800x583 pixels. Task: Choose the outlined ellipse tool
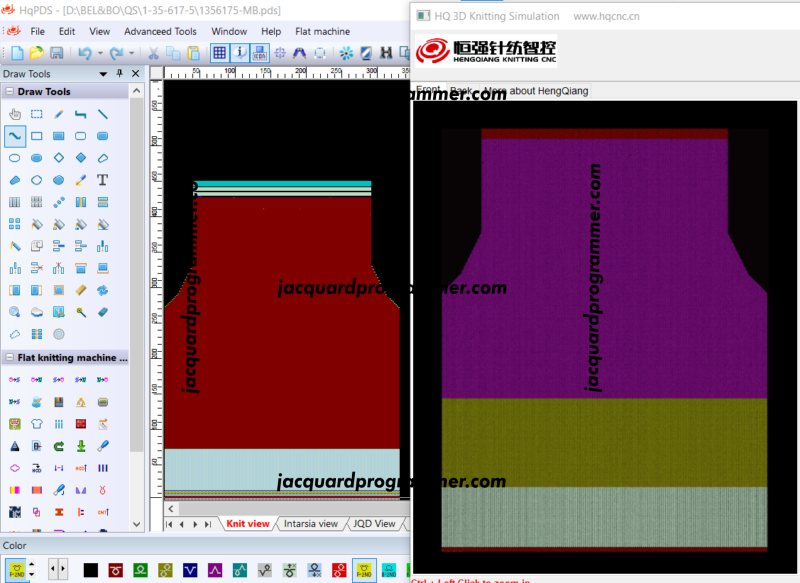coord(15,158)
